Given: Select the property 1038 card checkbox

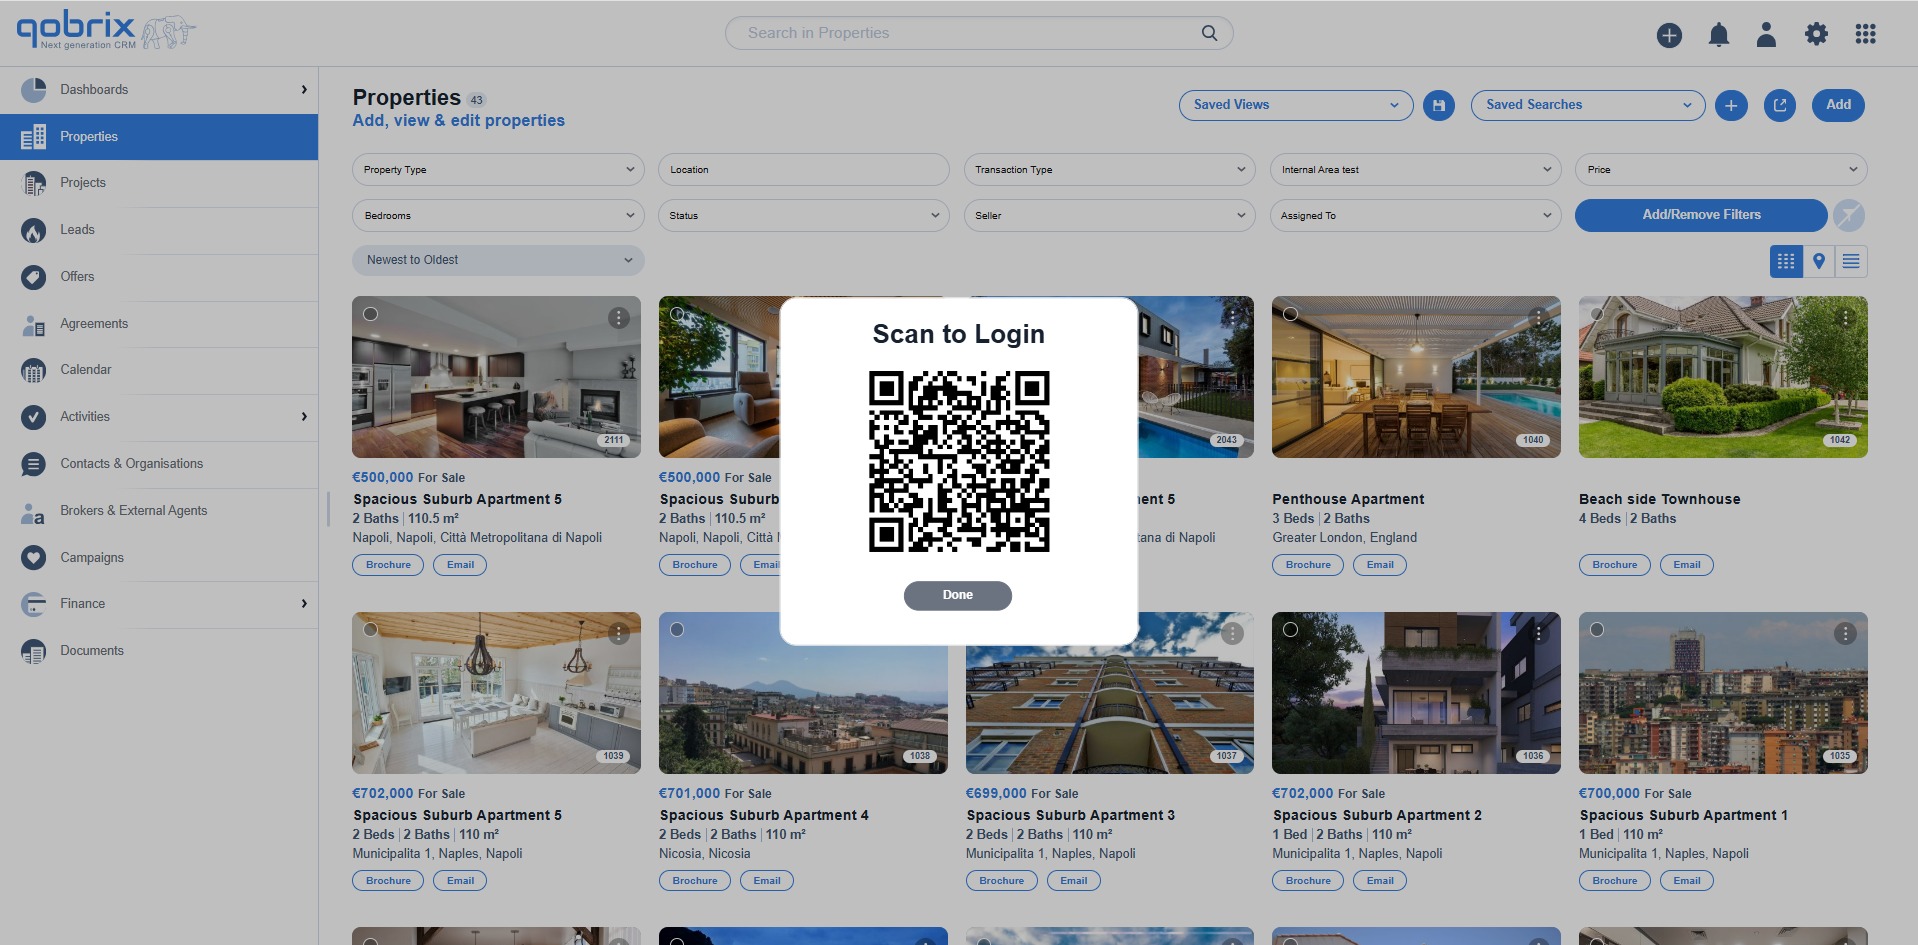Looking at the screenshot, I should 677,630.
